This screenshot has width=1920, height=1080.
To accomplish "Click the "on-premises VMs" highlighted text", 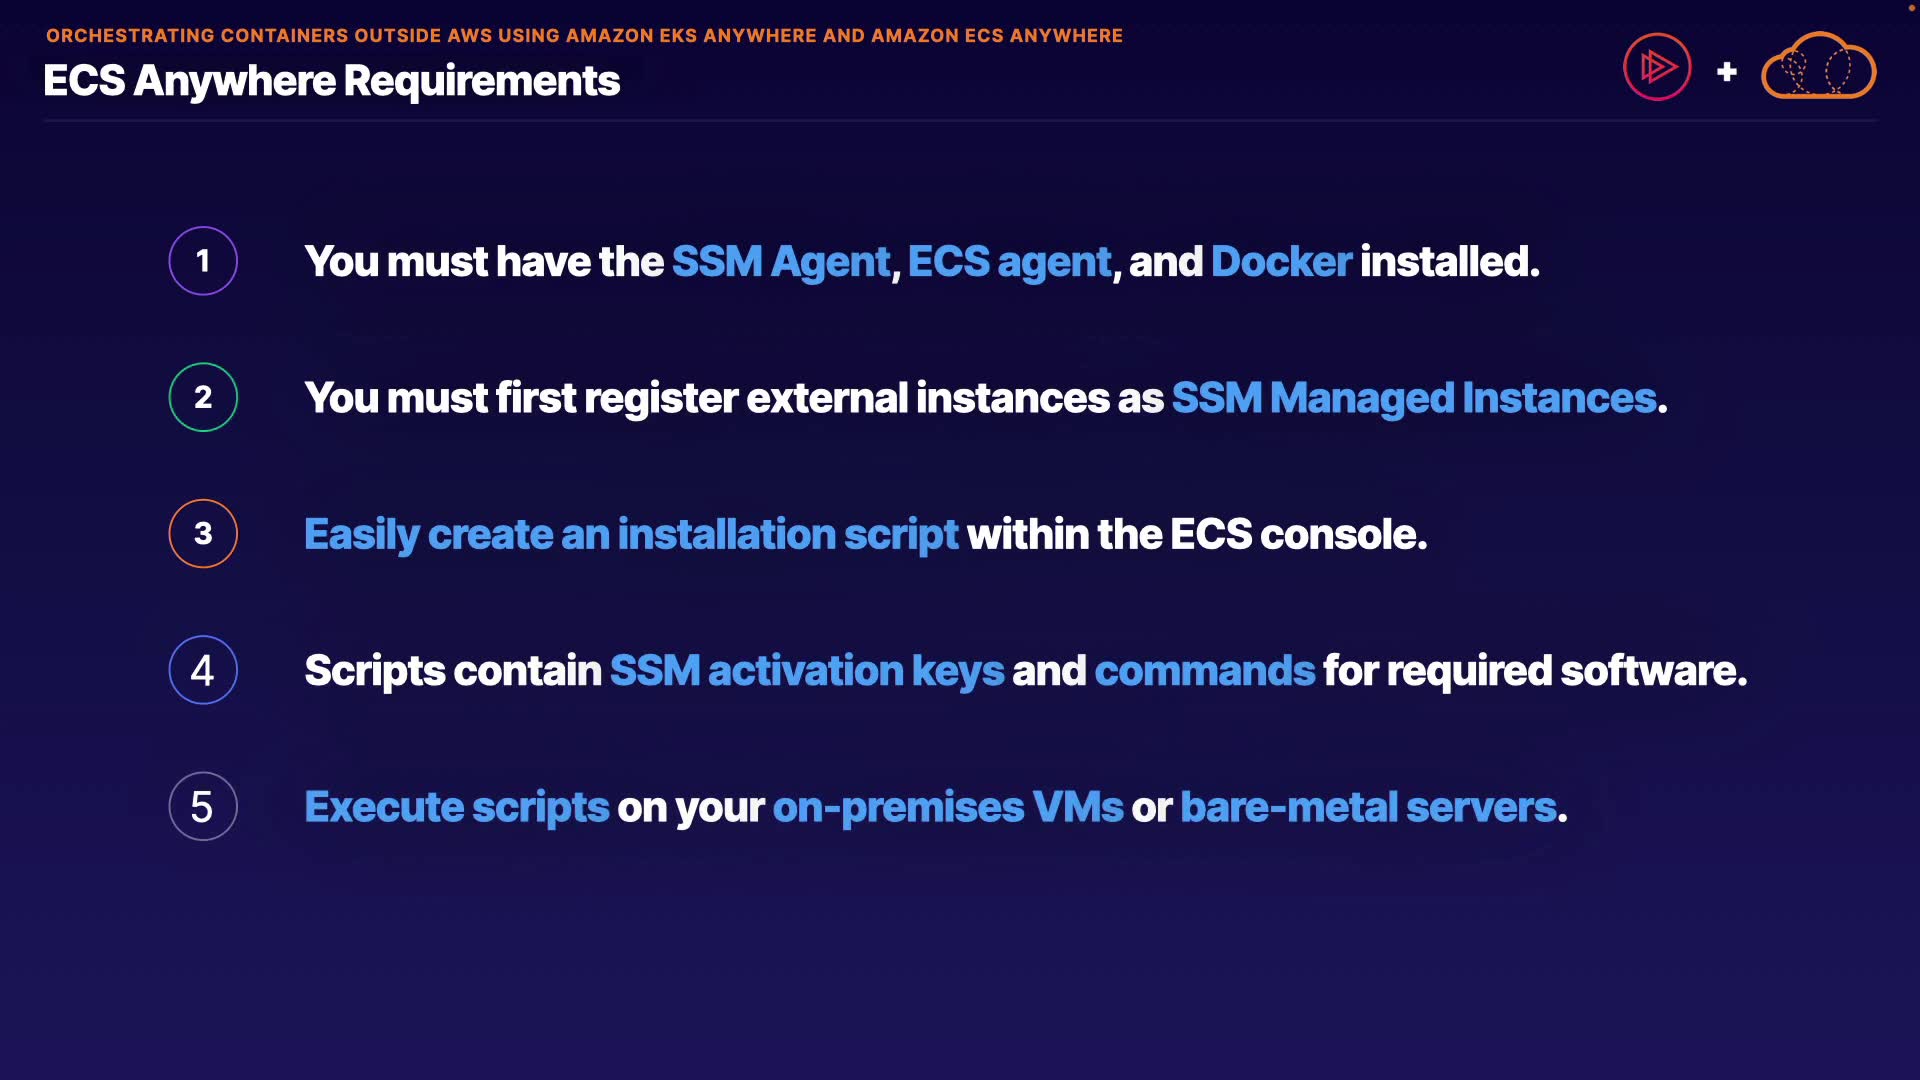I will [x=947, y=807].
